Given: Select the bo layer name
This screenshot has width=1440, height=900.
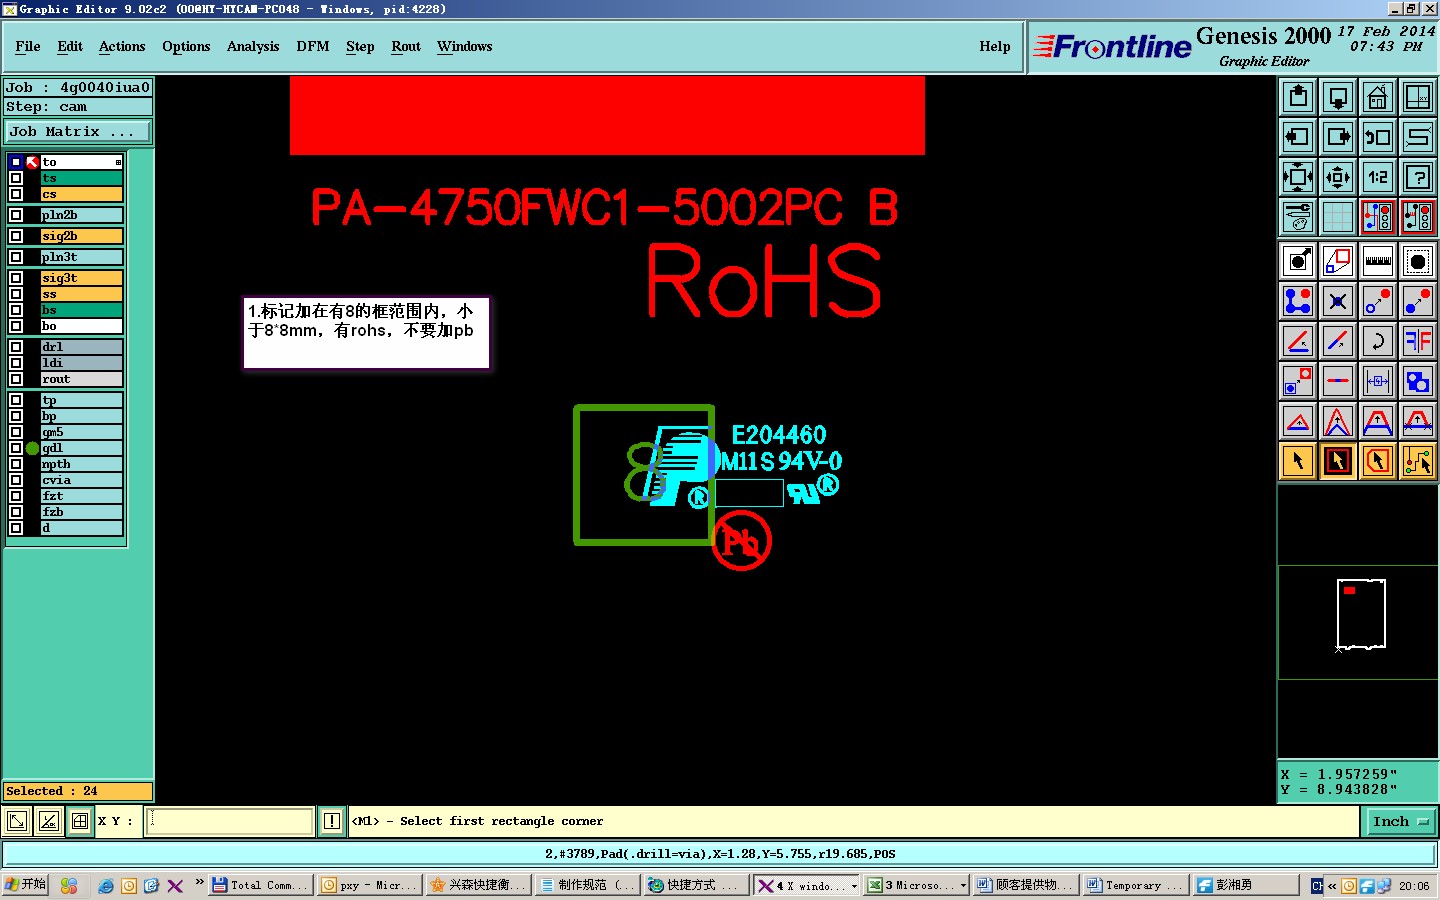Looking at the screenshot, I should [x=81, y=326].
